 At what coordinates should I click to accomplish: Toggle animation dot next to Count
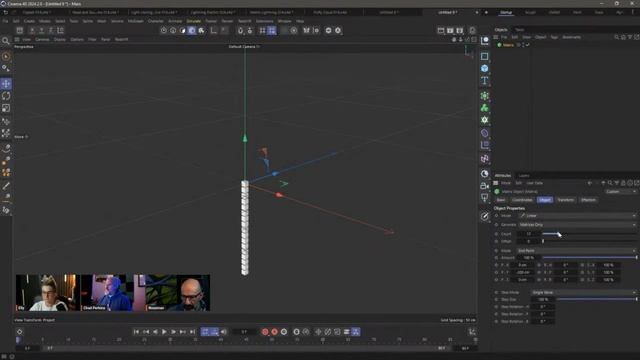[497, 234]
